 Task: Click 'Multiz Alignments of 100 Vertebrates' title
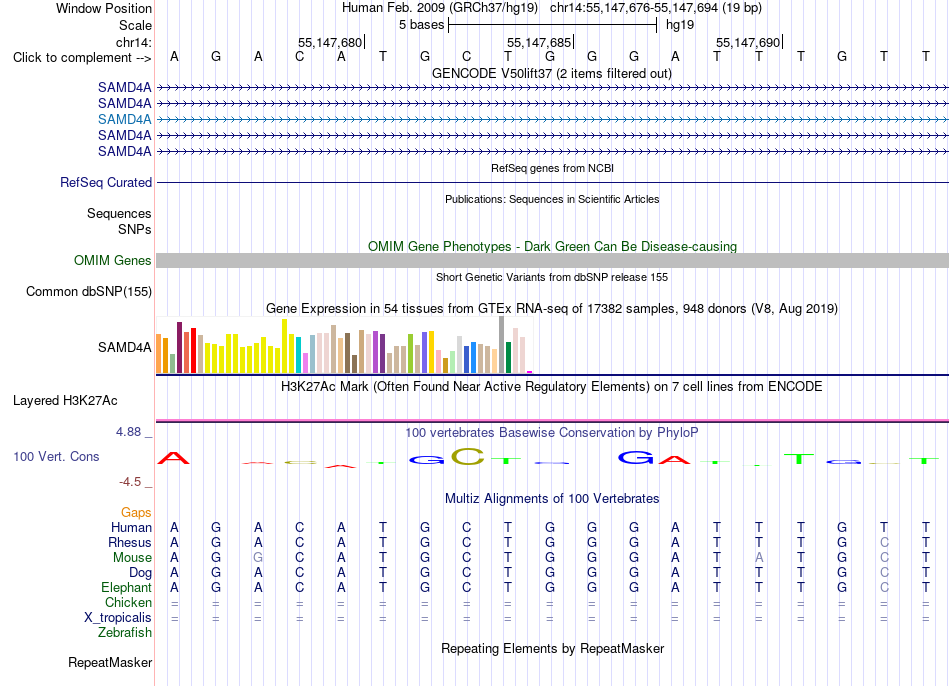552,499
